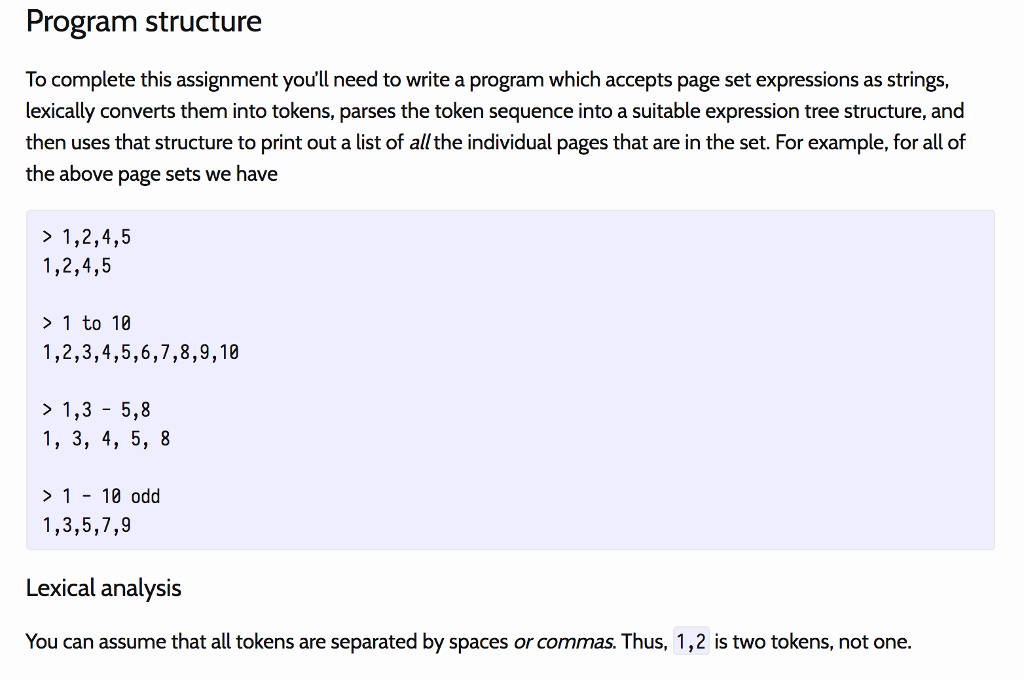Click the text the above page sets we have
1024x680 pixels.
(x=152, y=174)
